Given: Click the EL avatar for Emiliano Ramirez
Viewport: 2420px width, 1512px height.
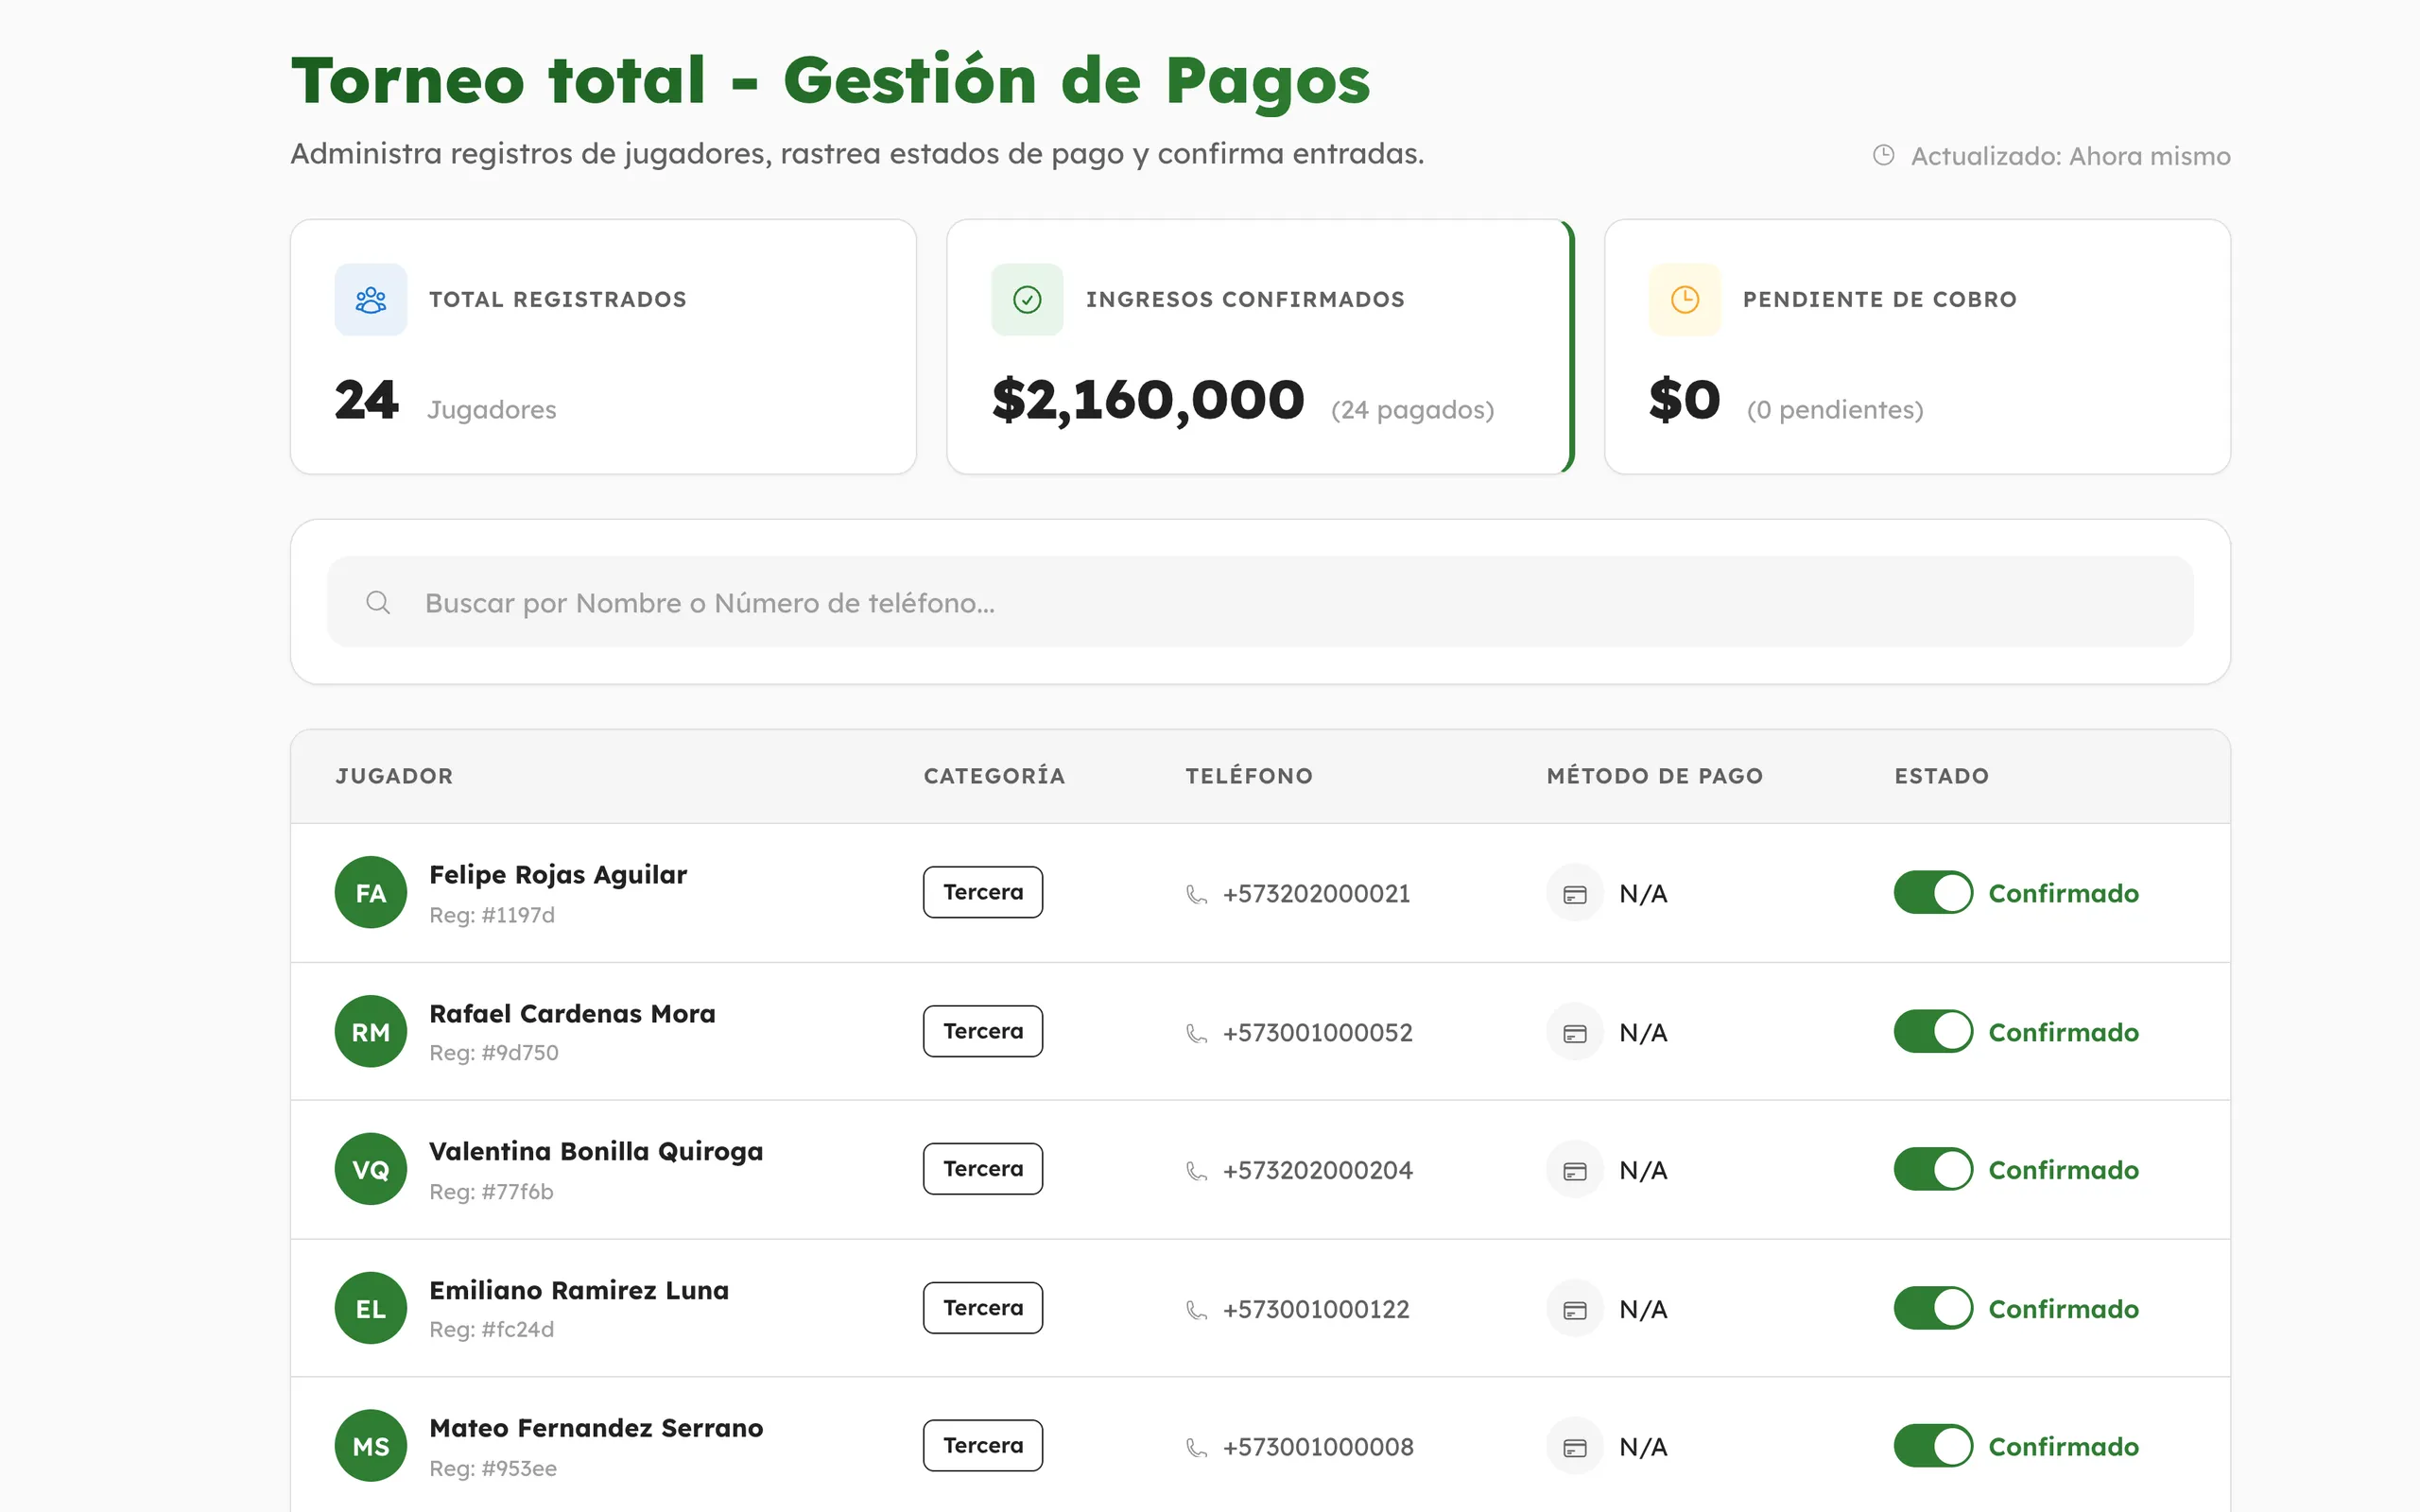Looking at the screenshot, I should click(371, 1308).
